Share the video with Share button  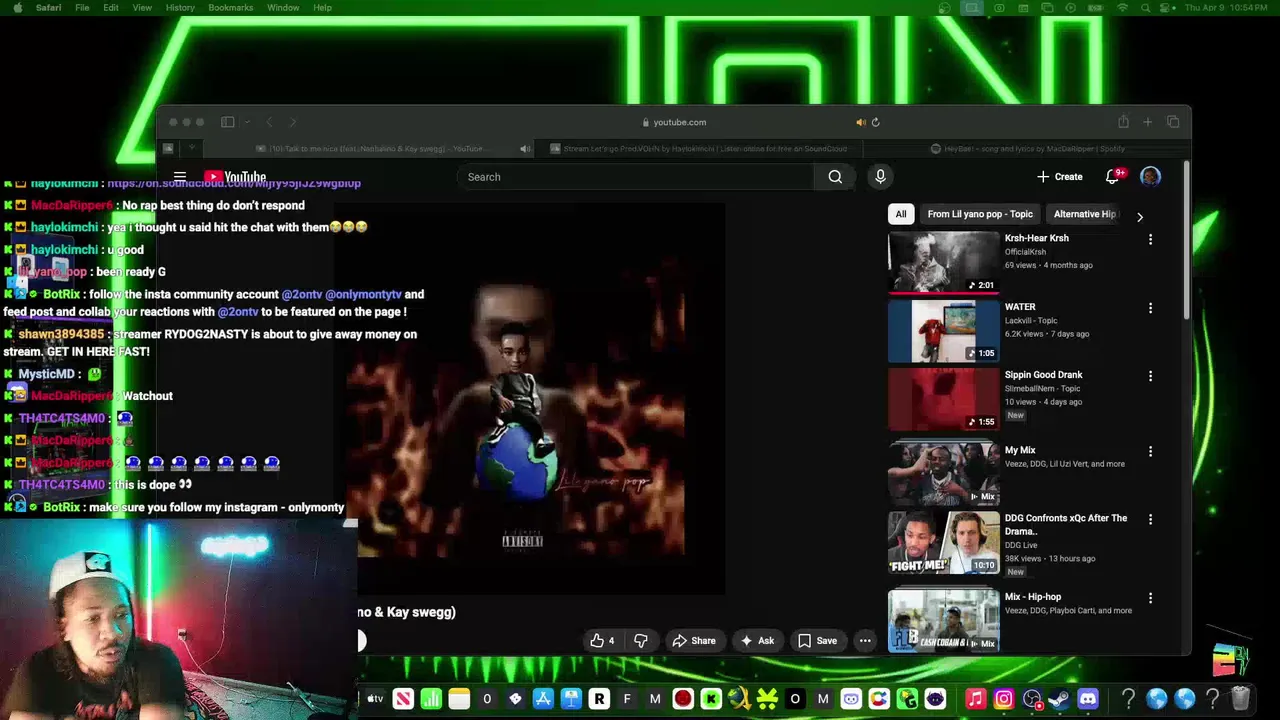694,641
